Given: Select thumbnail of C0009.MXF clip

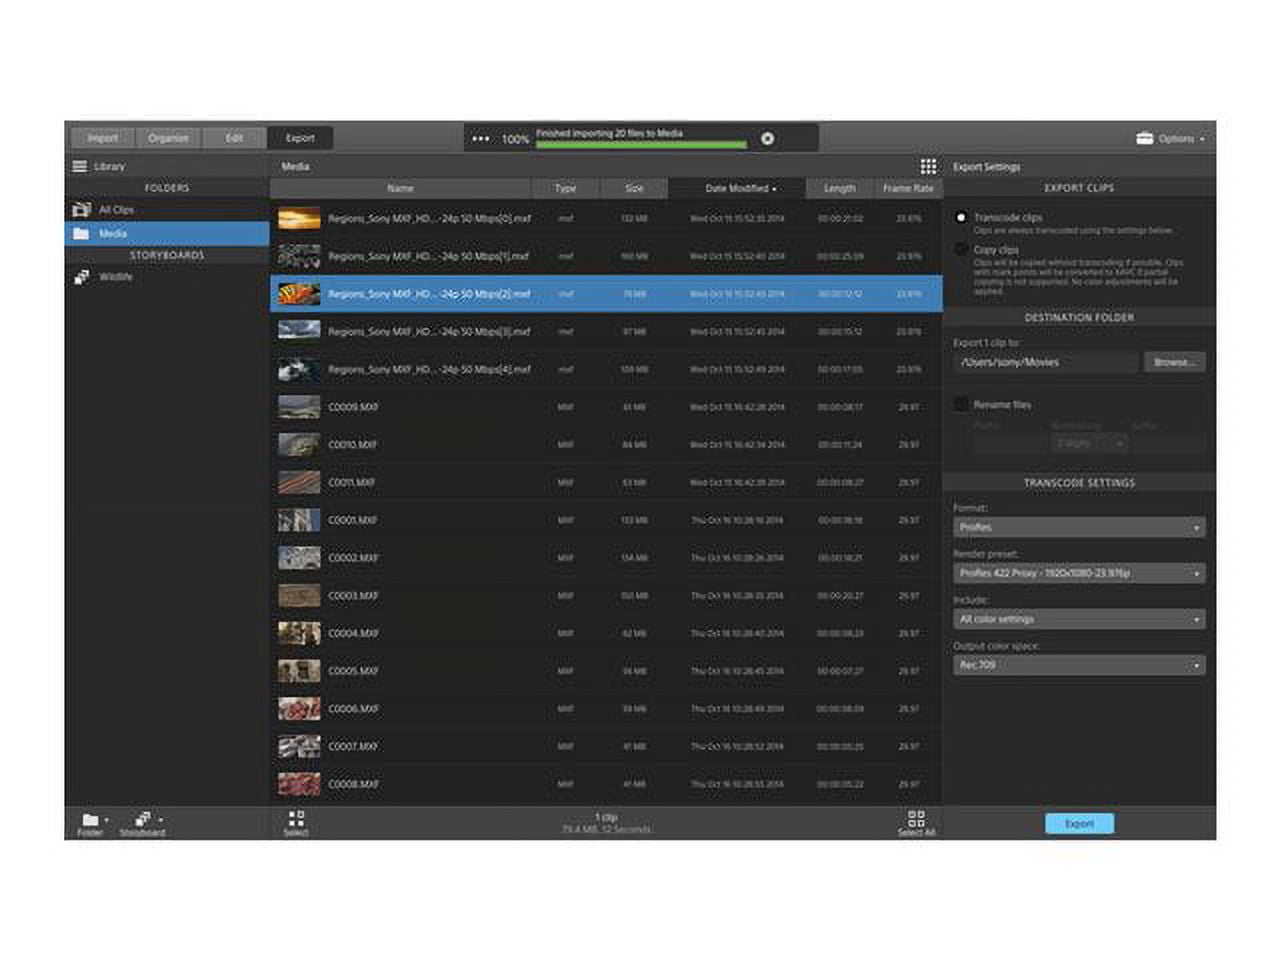Looking at the screenshot, I should tap(299, 407).
